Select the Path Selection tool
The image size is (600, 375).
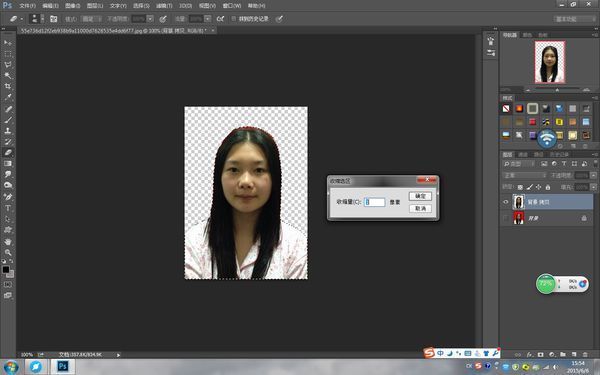pyautogui.click(x=8, y=219)
